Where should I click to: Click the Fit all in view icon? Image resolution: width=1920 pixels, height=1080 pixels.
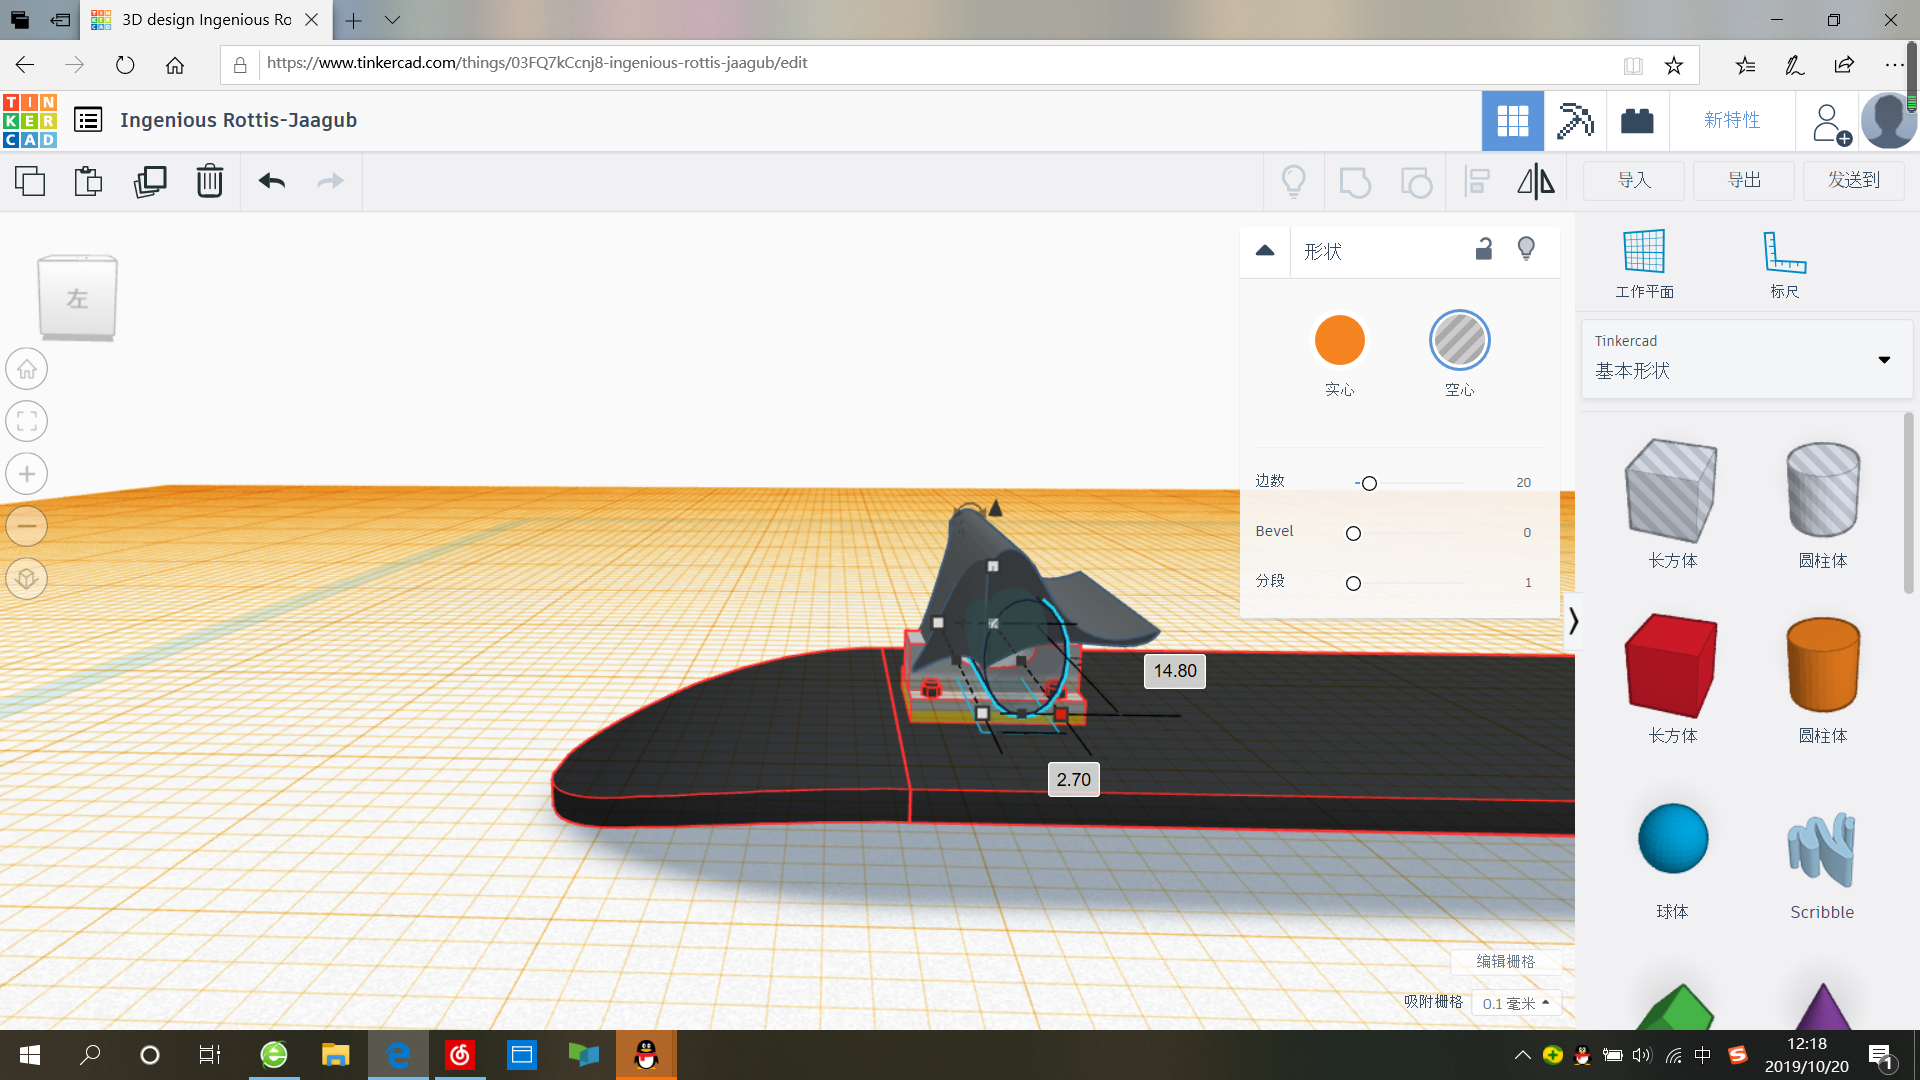click(x=27, y=421)
